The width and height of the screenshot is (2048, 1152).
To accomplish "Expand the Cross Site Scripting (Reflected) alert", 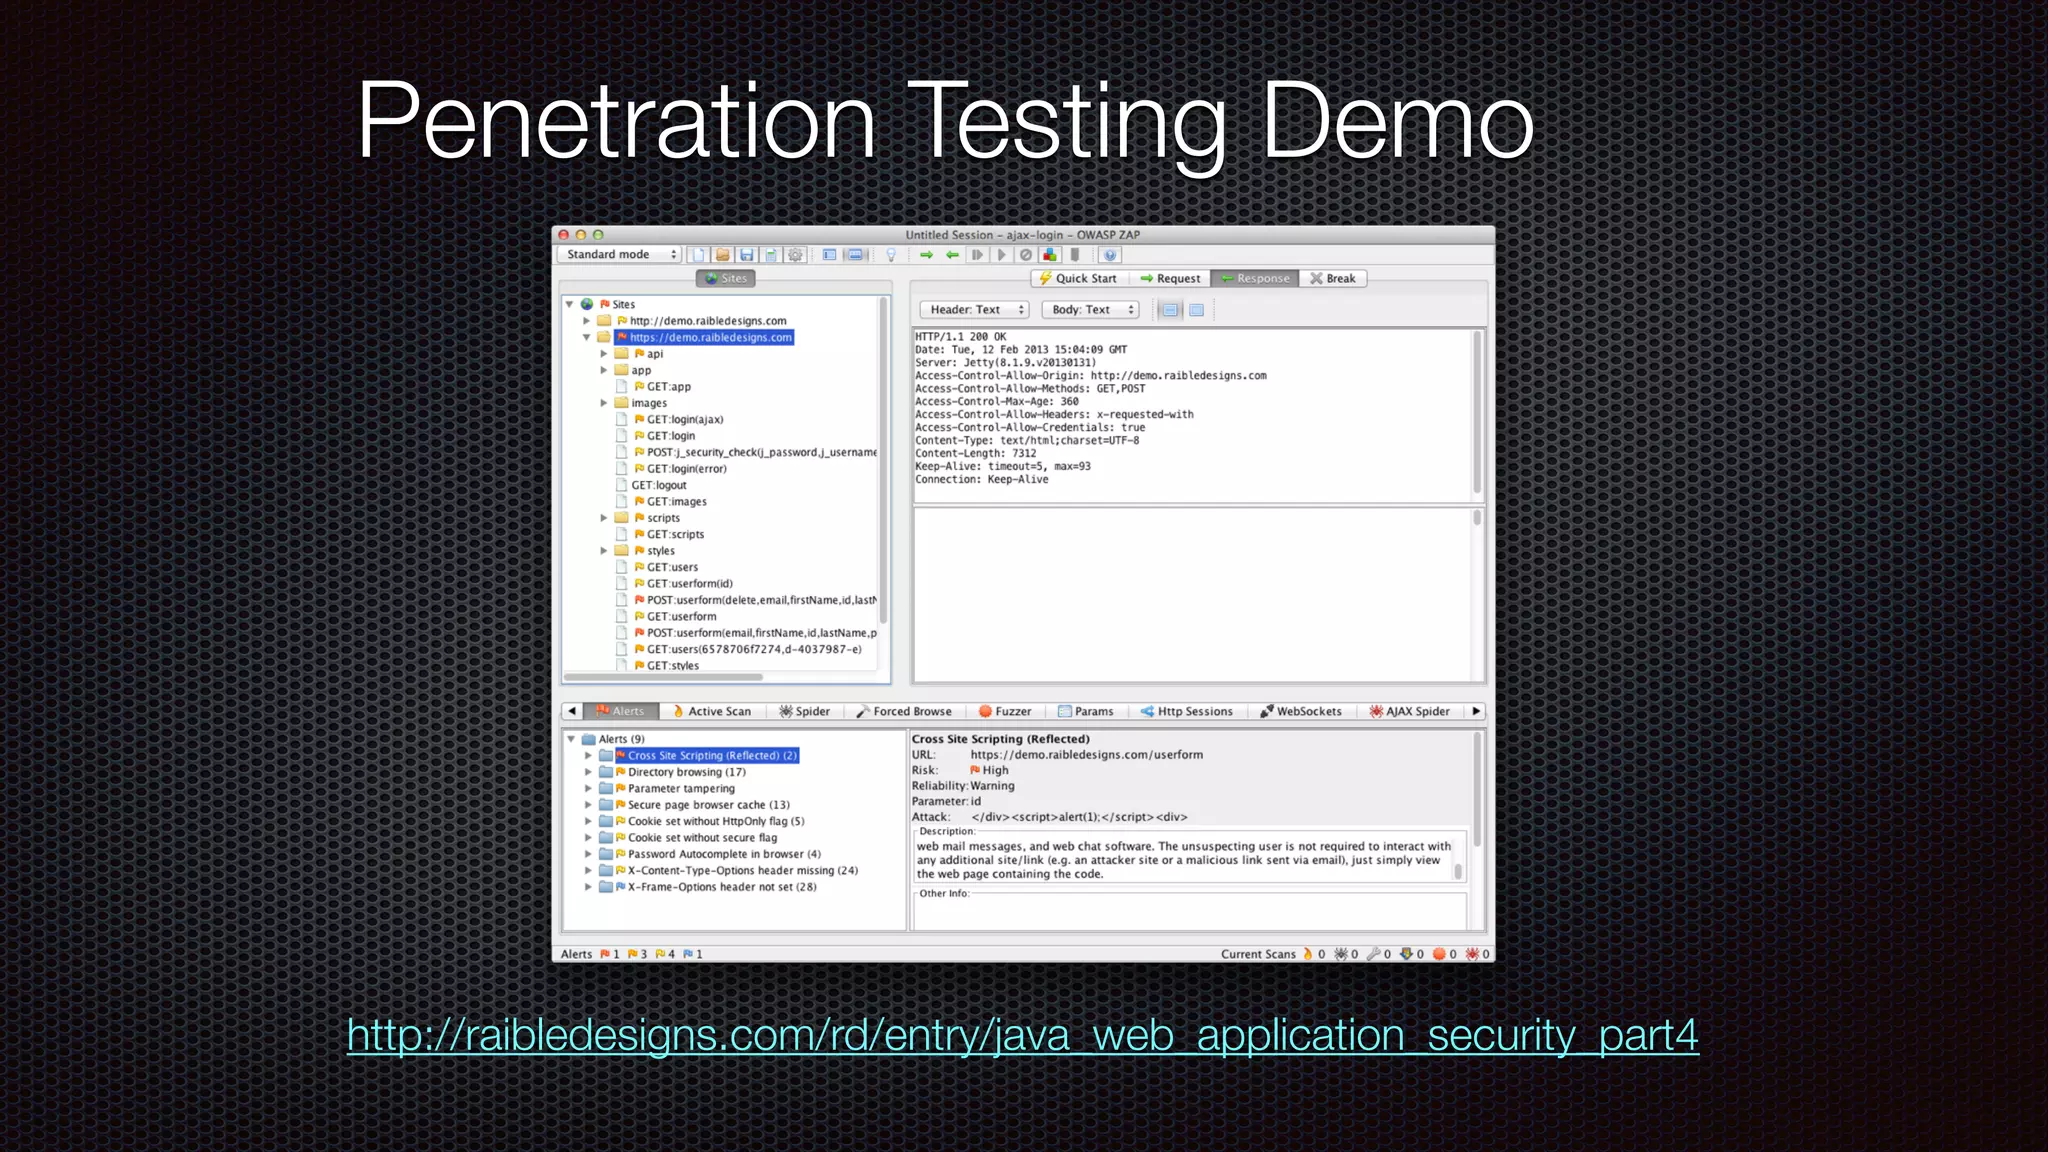I will tap(589, 756).
